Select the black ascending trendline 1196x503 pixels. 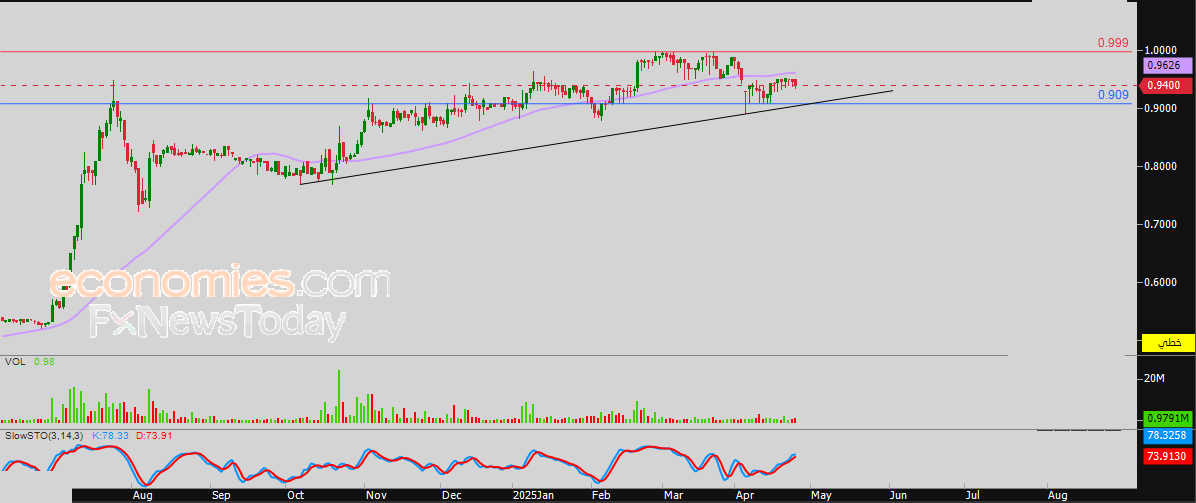595,137
